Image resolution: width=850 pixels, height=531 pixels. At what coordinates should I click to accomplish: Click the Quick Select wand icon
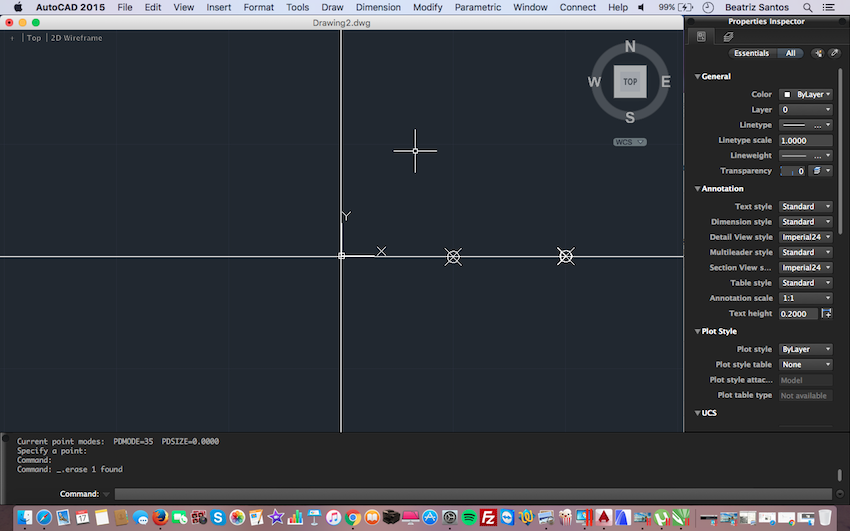pos(818,53)
